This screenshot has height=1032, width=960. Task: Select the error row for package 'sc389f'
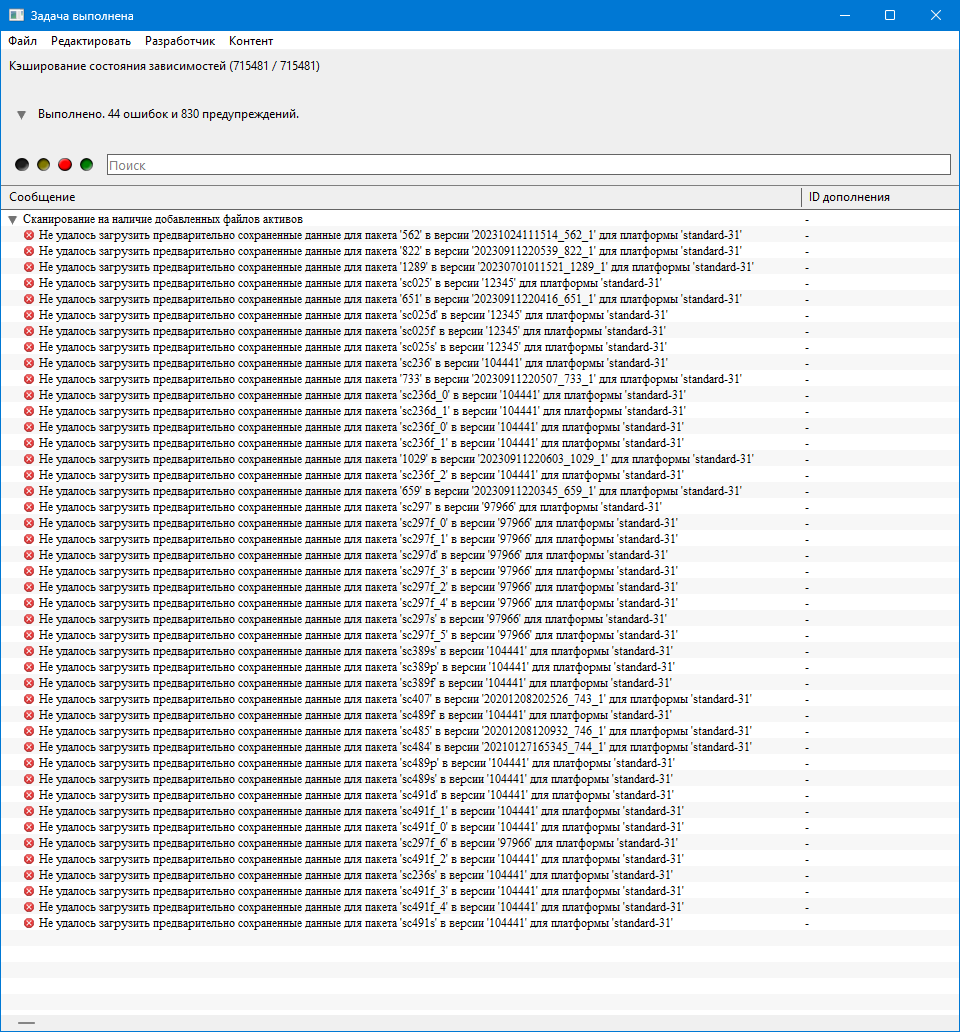[480, 683]
